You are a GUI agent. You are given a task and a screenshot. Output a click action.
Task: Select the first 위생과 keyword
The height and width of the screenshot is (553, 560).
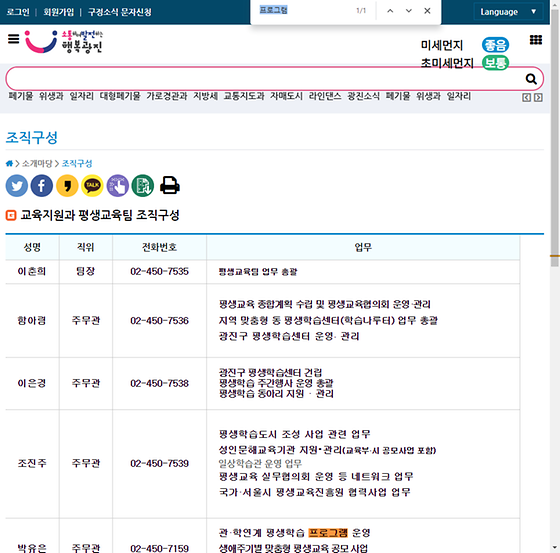point(51,96)
